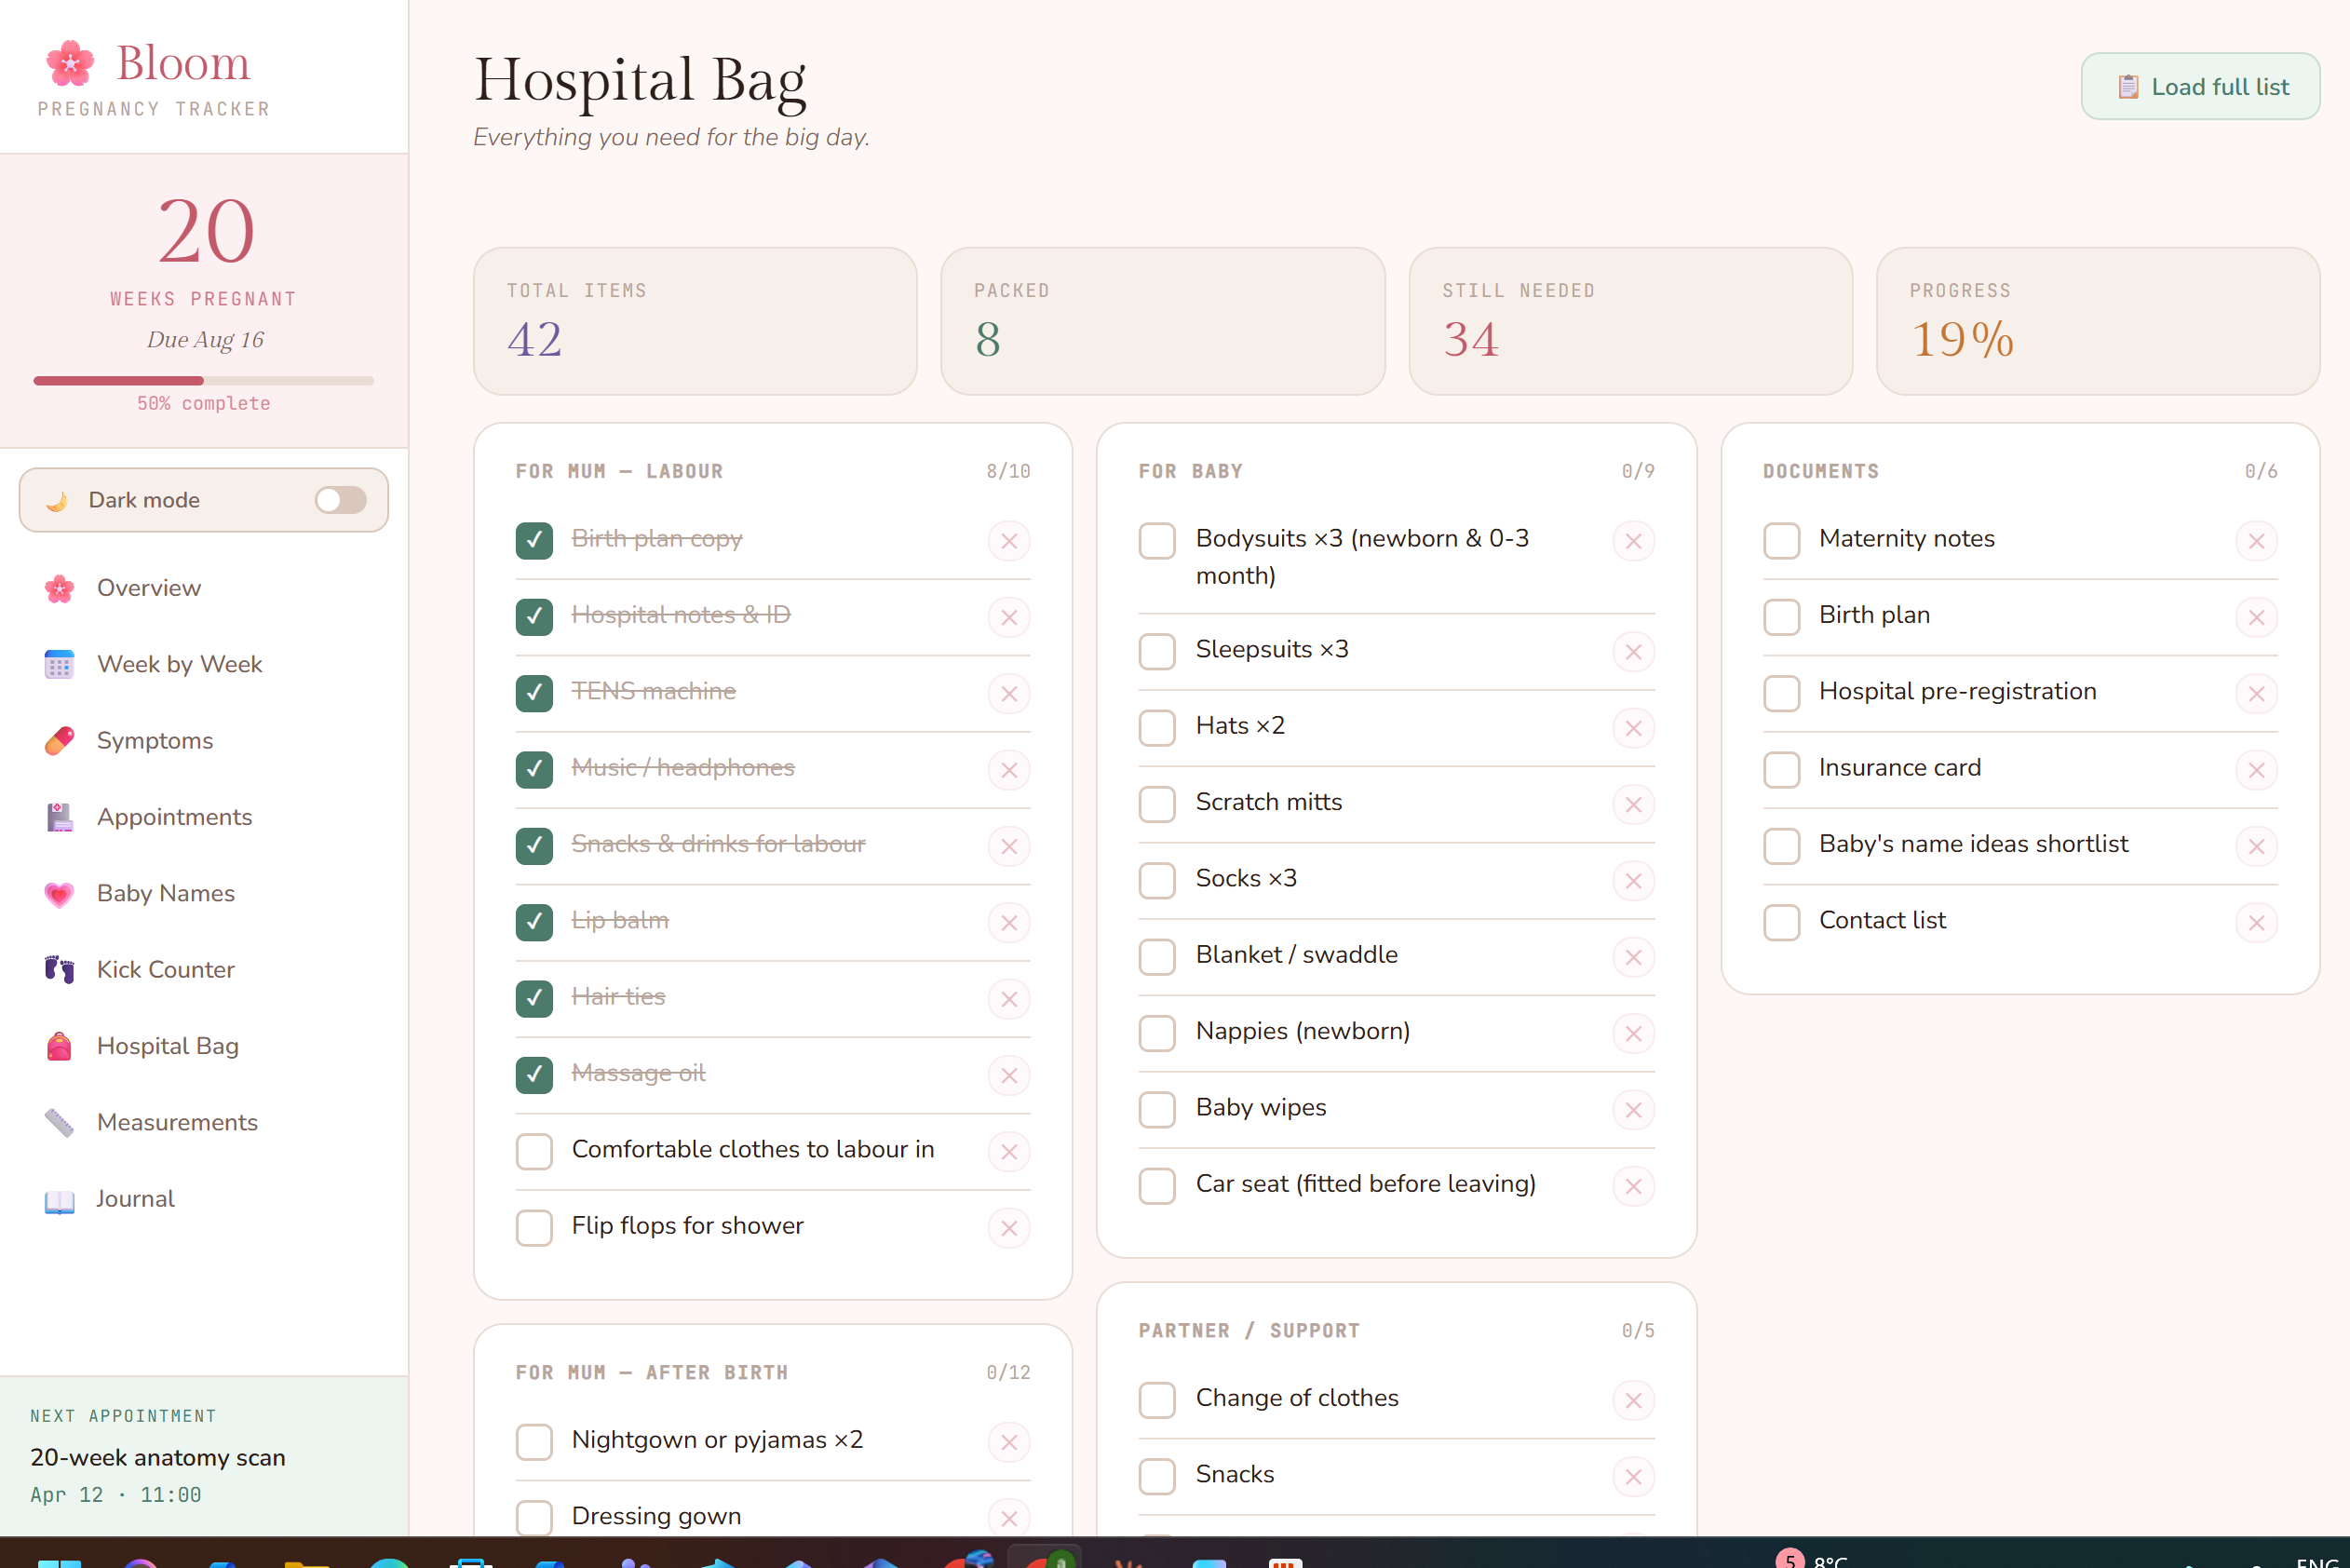Check the Birth plan document checkbox
2350x1568 pixels.
coord(1781,617)
